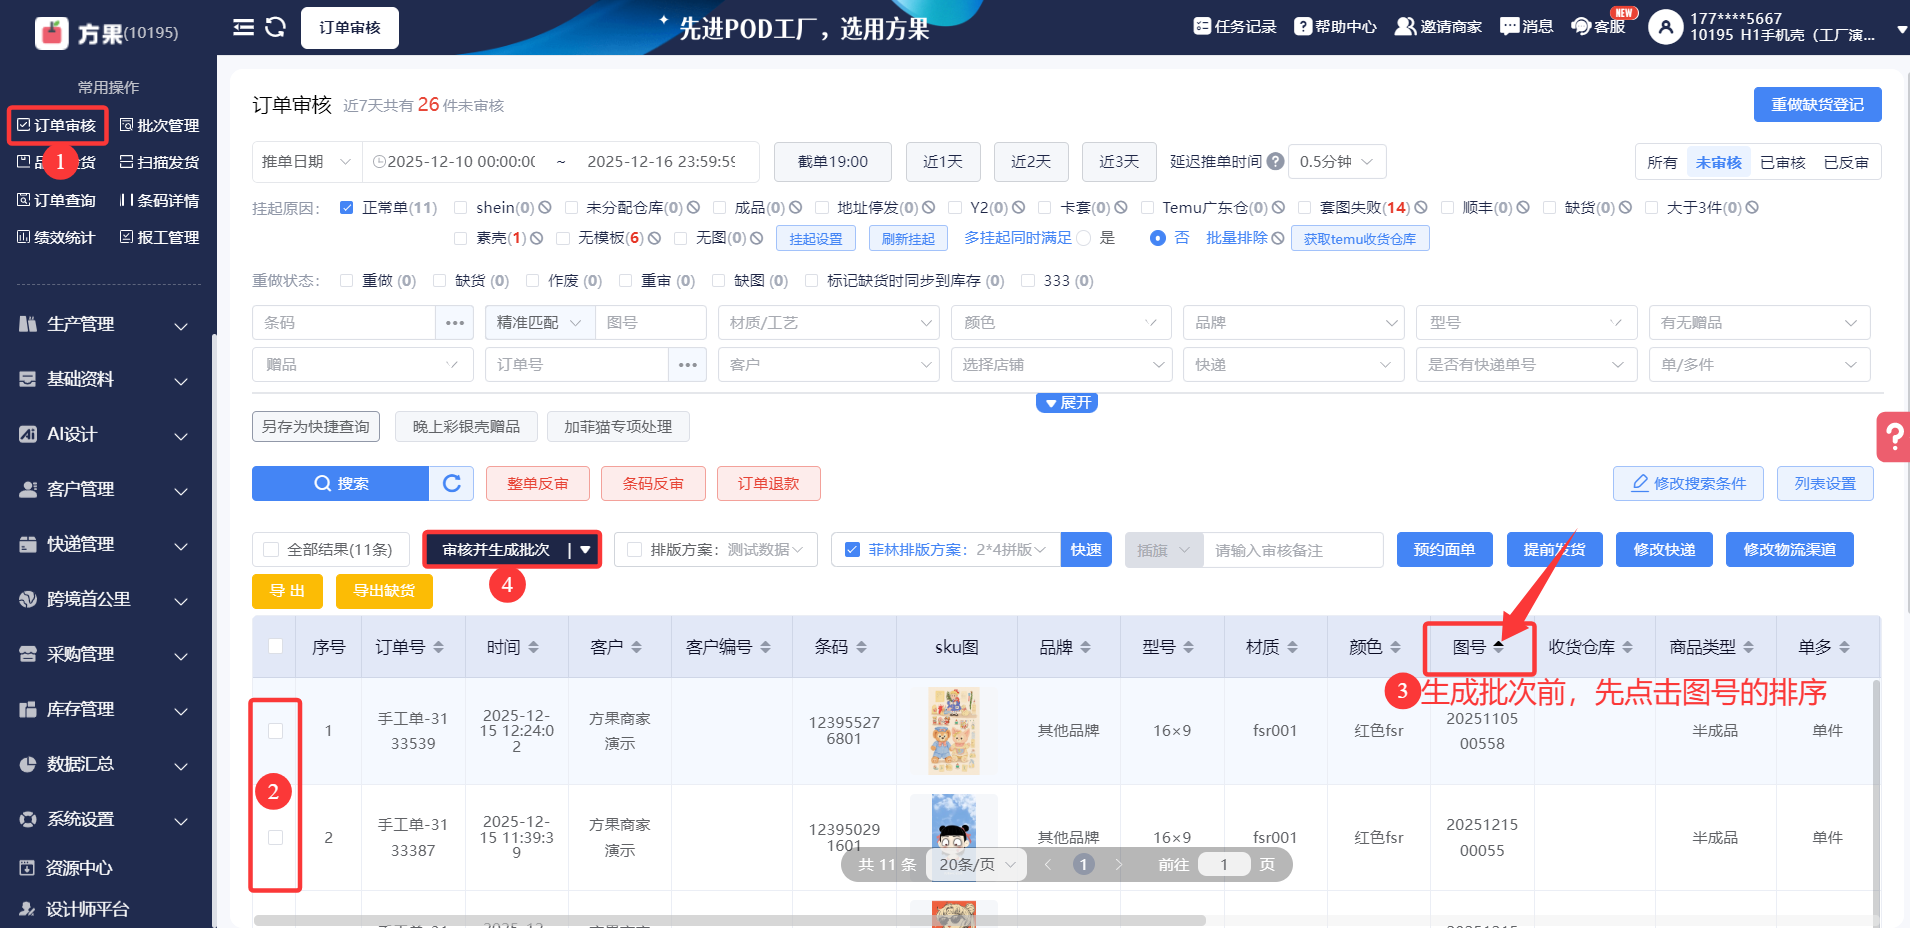Image resolution: width=1910 pixels, height=928 pixels.
Task: Click the blue reset icon beside 搜索
Action: 452,484
